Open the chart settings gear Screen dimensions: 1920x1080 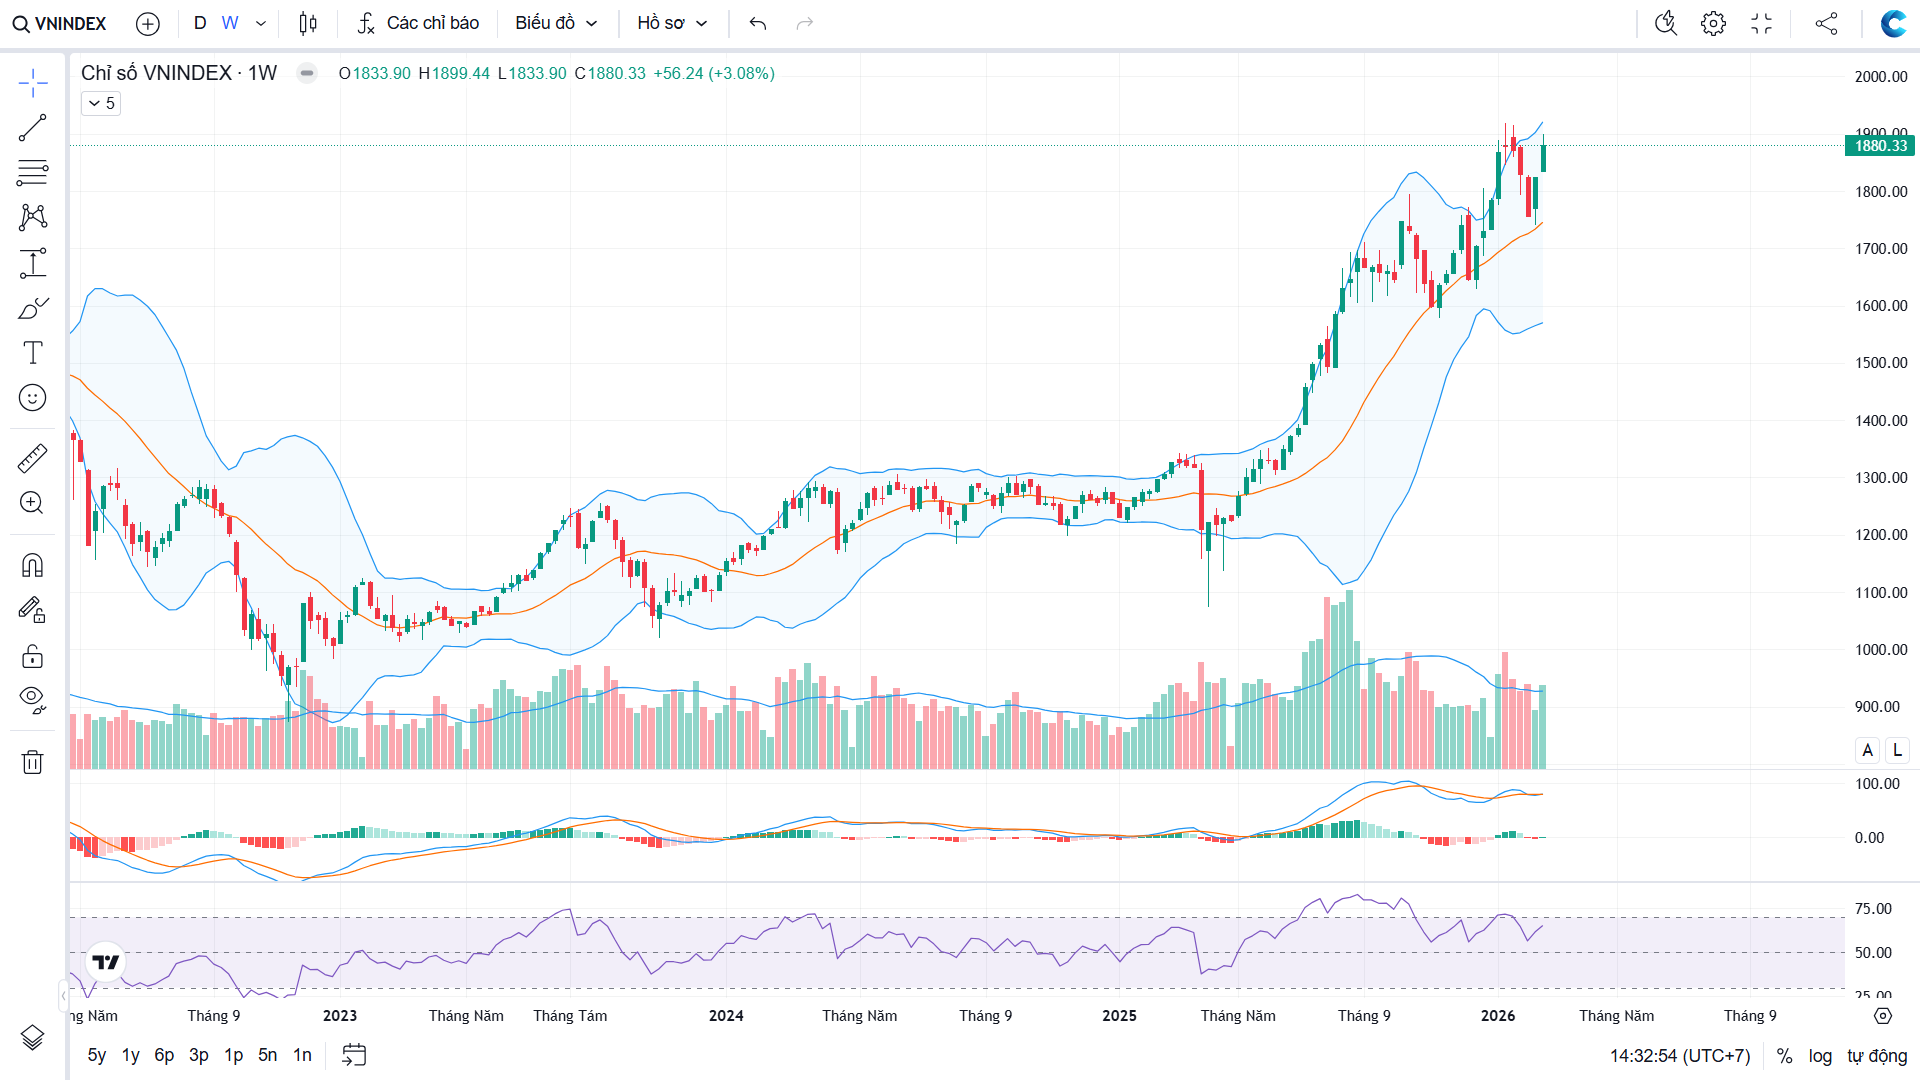pyautogui.click(x=1713, y=23)
